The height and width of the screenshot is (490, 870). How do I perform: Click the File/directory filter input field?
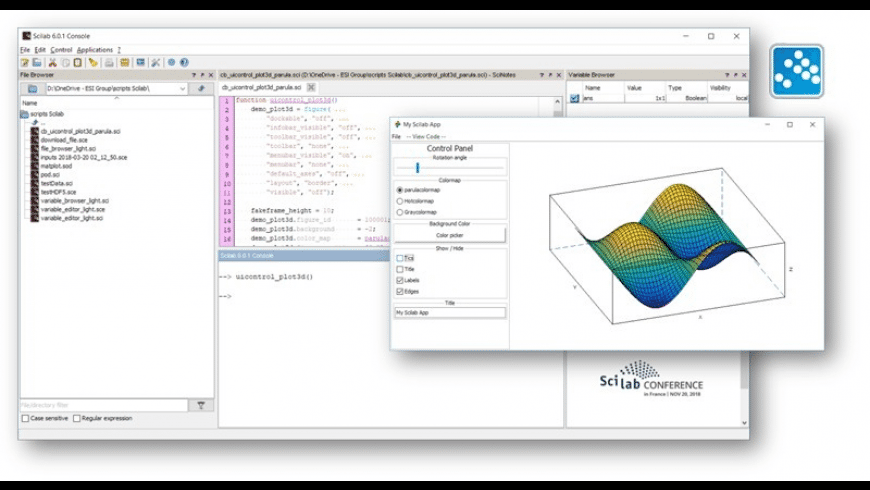104,406
